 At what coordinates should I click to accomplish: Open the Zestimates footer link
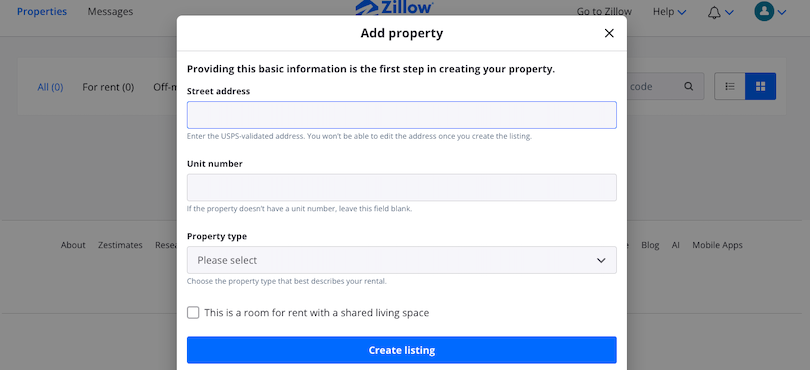pyautogui.click(x=120, y=245)
